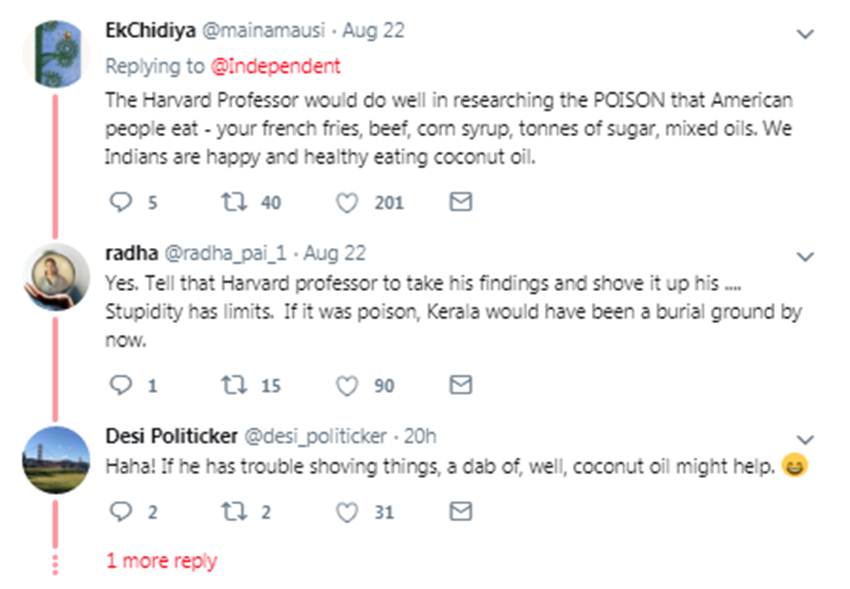850x589 pixels.
Task: Expand the chevron menu on radha's tweet
Action: click(x=804, y=257)
